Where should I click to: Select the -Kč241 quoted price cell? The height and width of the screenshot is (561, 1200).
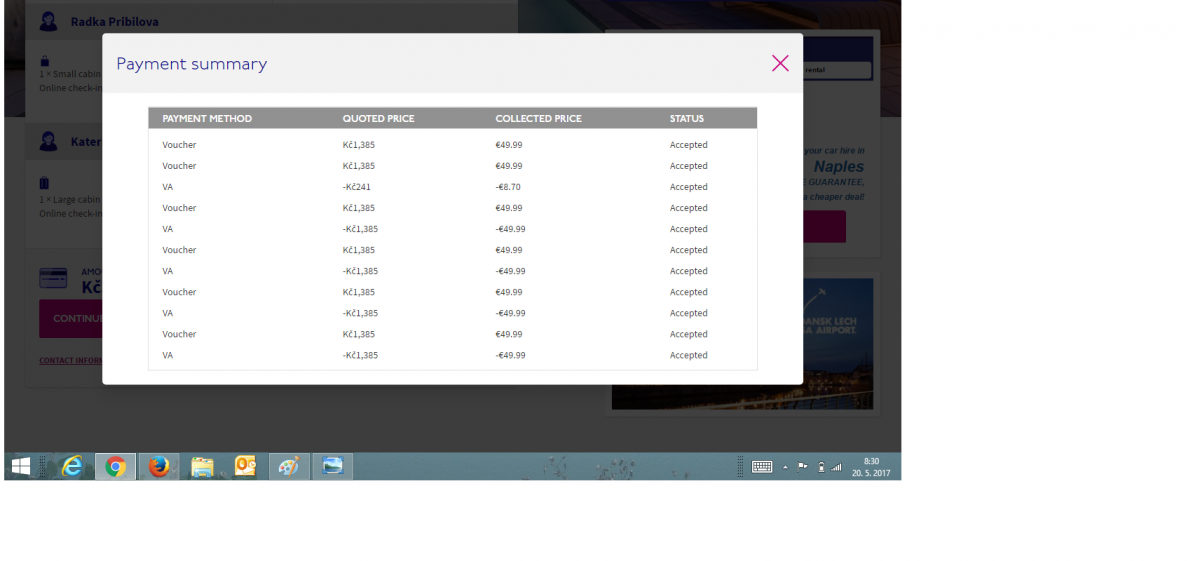357,187
